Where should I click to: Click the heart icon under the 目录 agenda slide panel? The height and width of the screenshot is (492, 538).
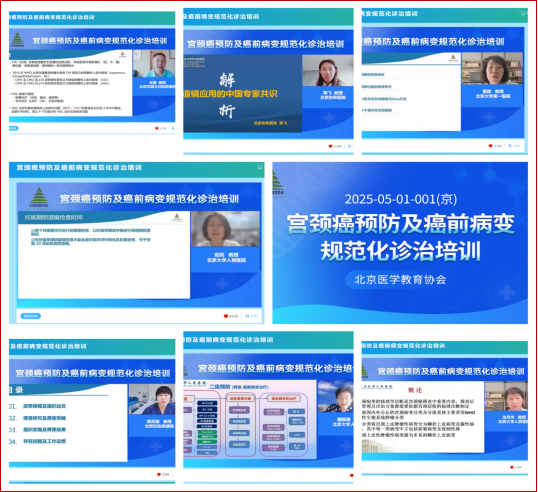[x=159, y=475]
